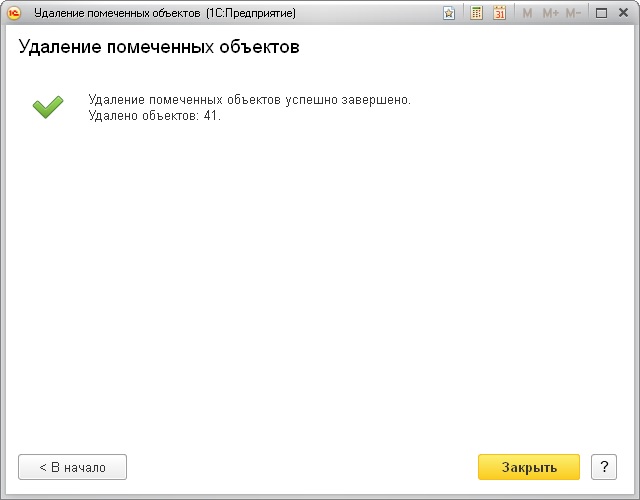The image size is (640, 500).
Task: Click the window title bar text
Action: point(164,13)
